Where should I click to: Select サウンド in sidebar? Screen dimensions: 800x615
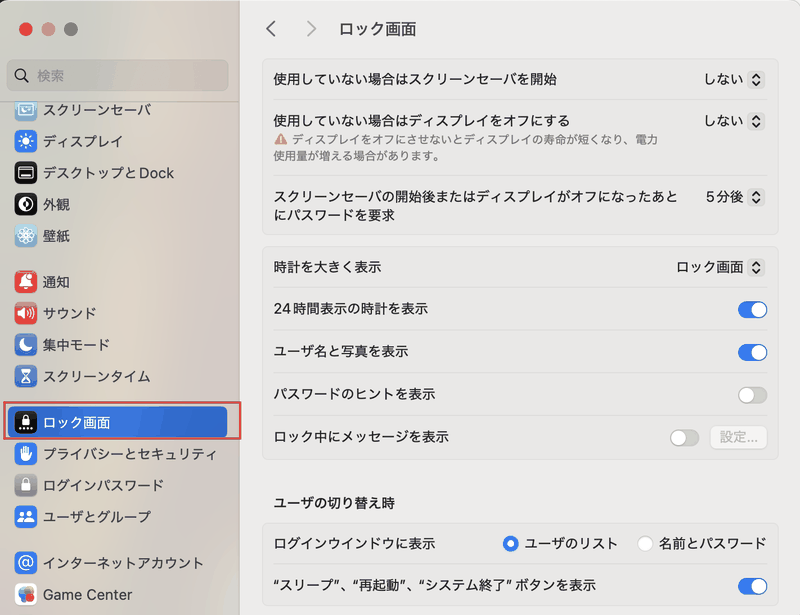117,313
